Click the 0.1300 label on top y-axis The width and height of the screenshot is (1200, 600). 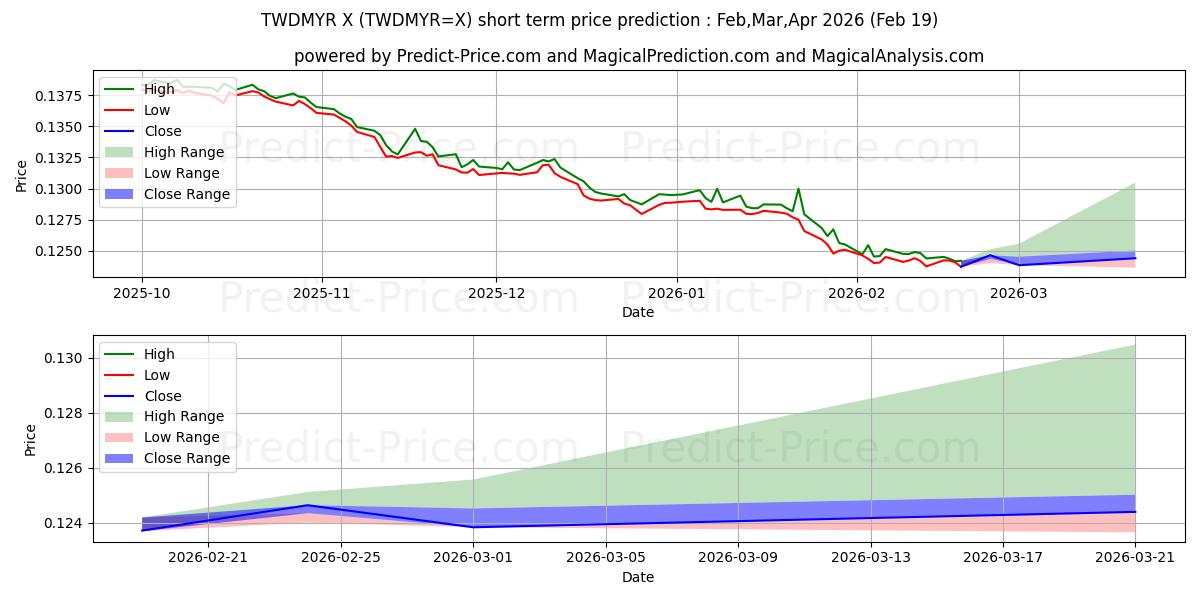coord(64,189)
